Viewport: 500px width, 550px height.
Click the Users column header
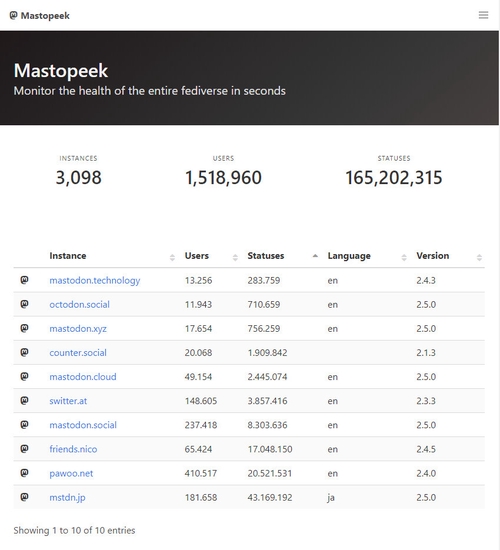(x=196, y=256)
